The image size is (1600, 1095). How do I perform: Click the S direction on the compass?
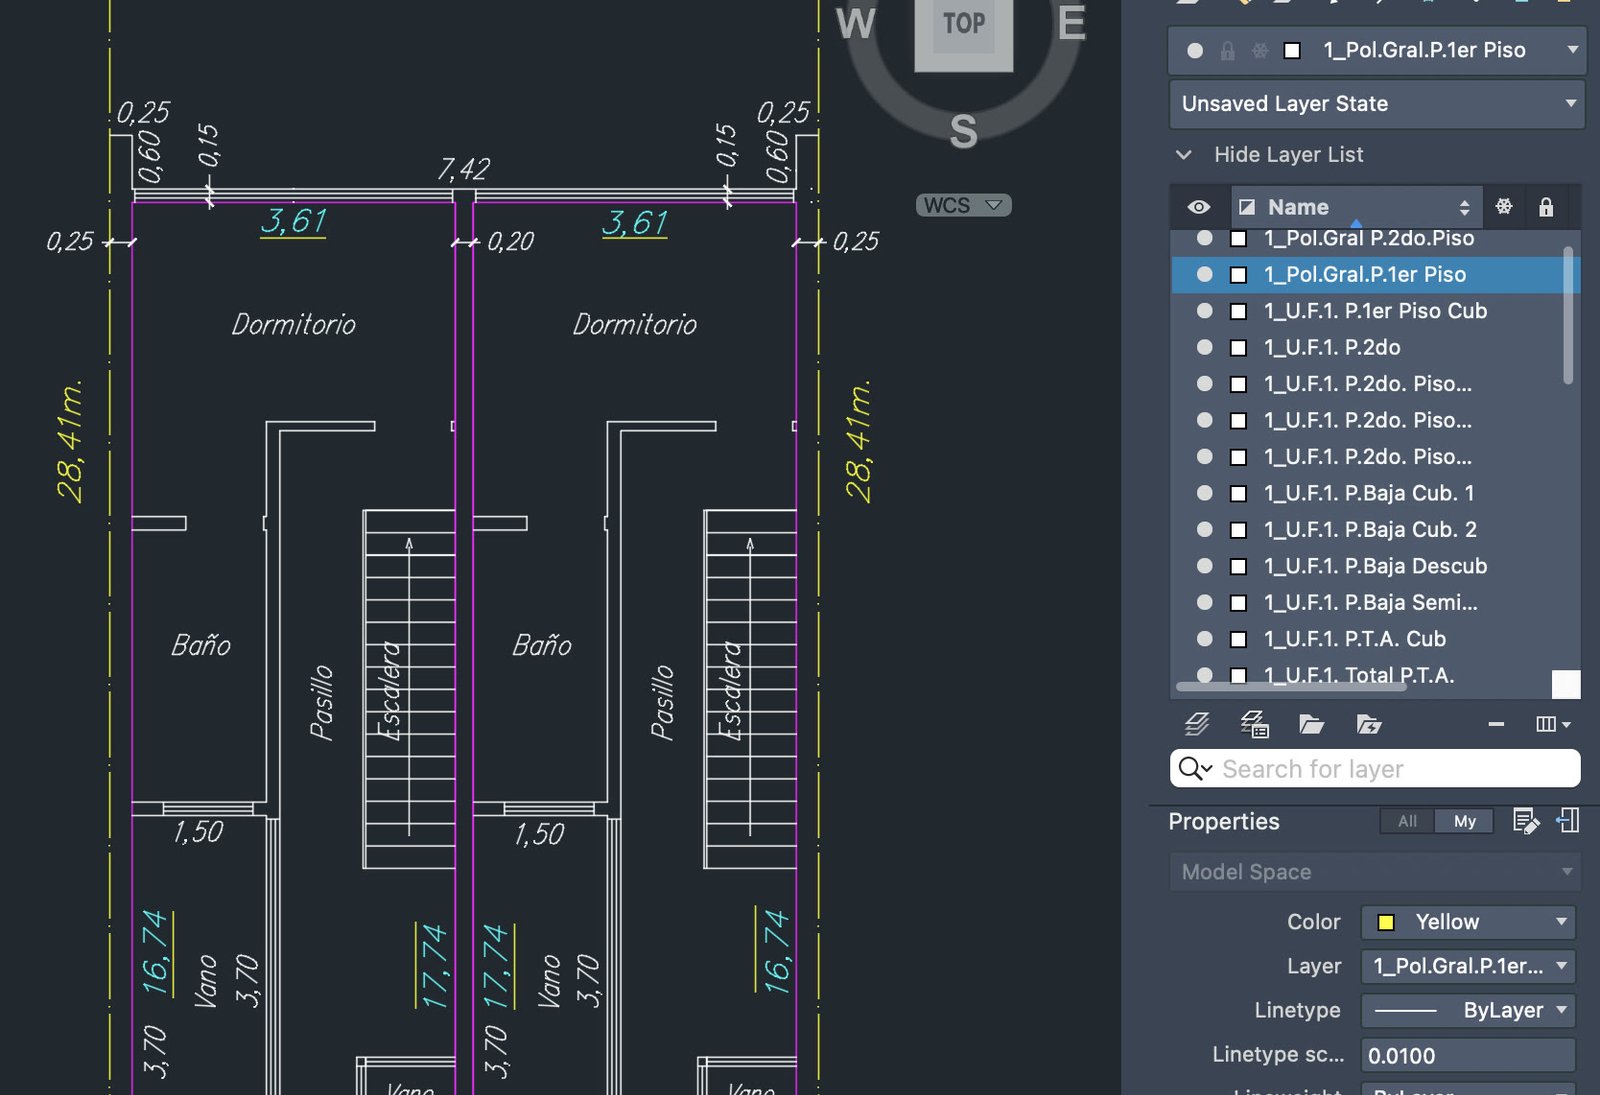963,132
